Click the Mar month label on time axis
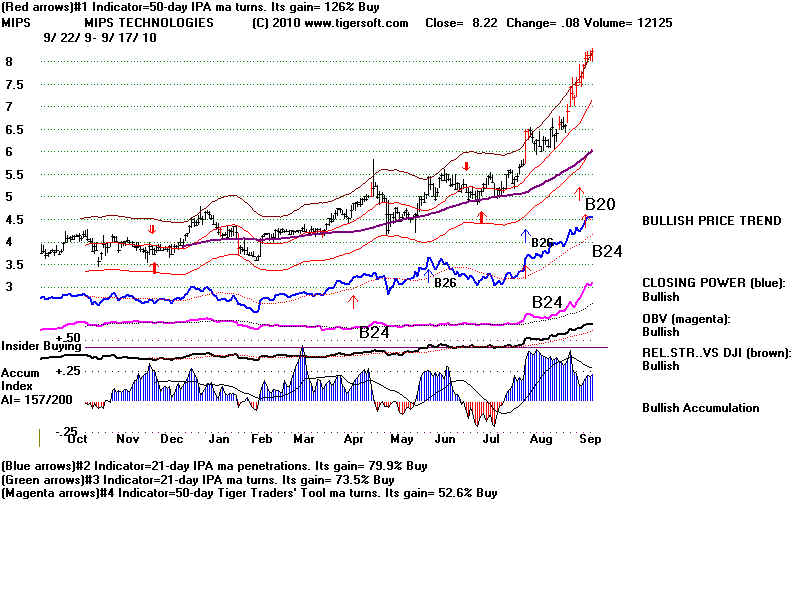Viewport: 800px width, 600px height. click(303, 437)
